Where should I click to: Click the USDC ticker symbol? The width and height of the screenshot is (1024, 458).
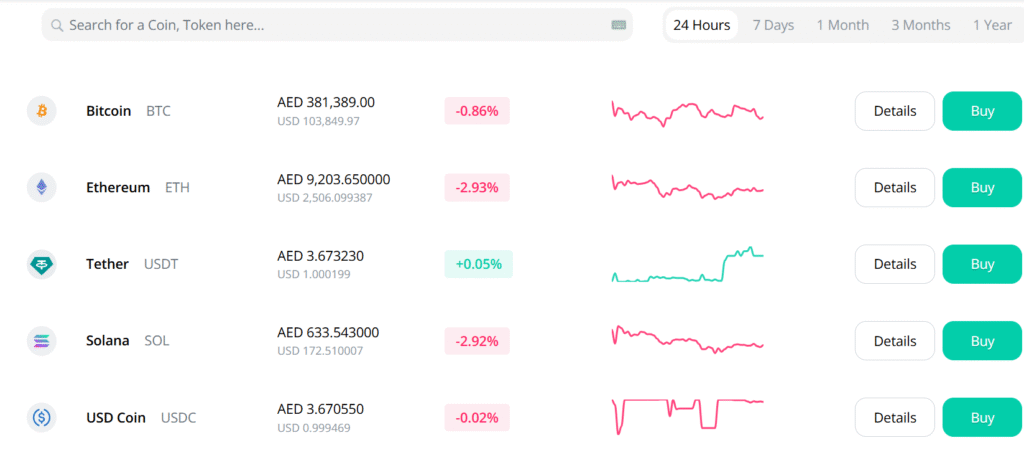(x=178, y=417)
